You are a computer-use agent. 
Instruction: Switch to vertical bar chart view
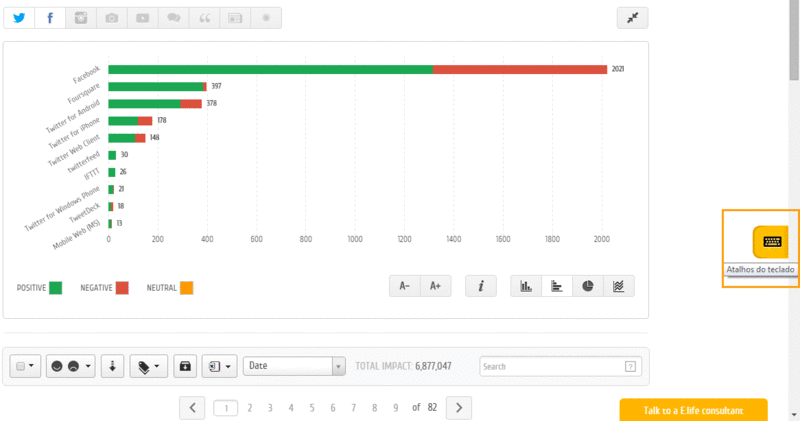[x=526, y=286]
